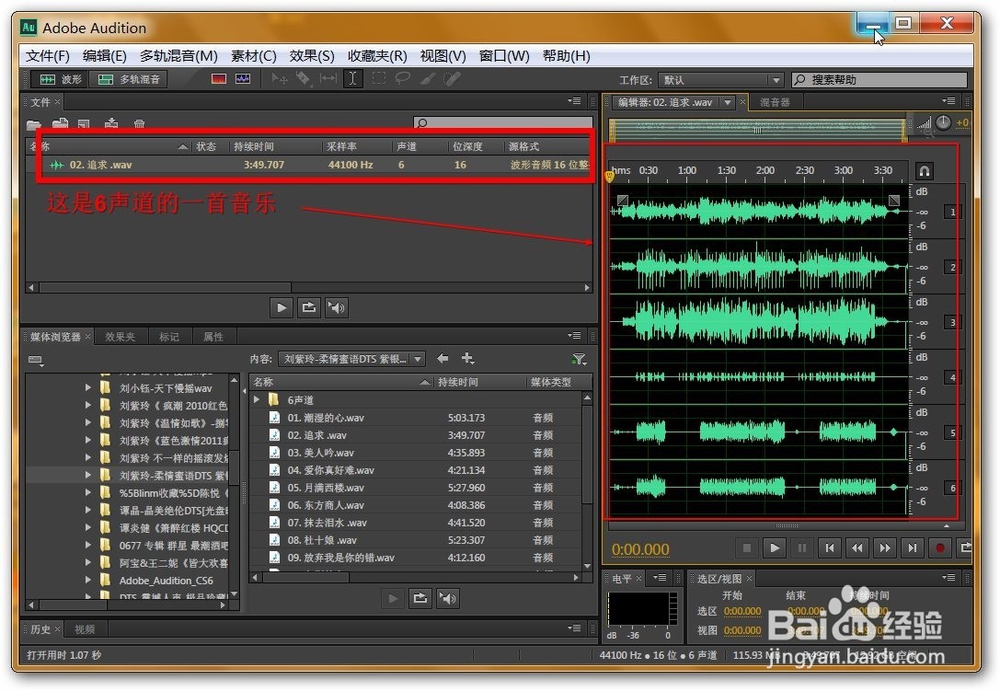Open the workspace (工作区) dropdown

tap(720, 80)
